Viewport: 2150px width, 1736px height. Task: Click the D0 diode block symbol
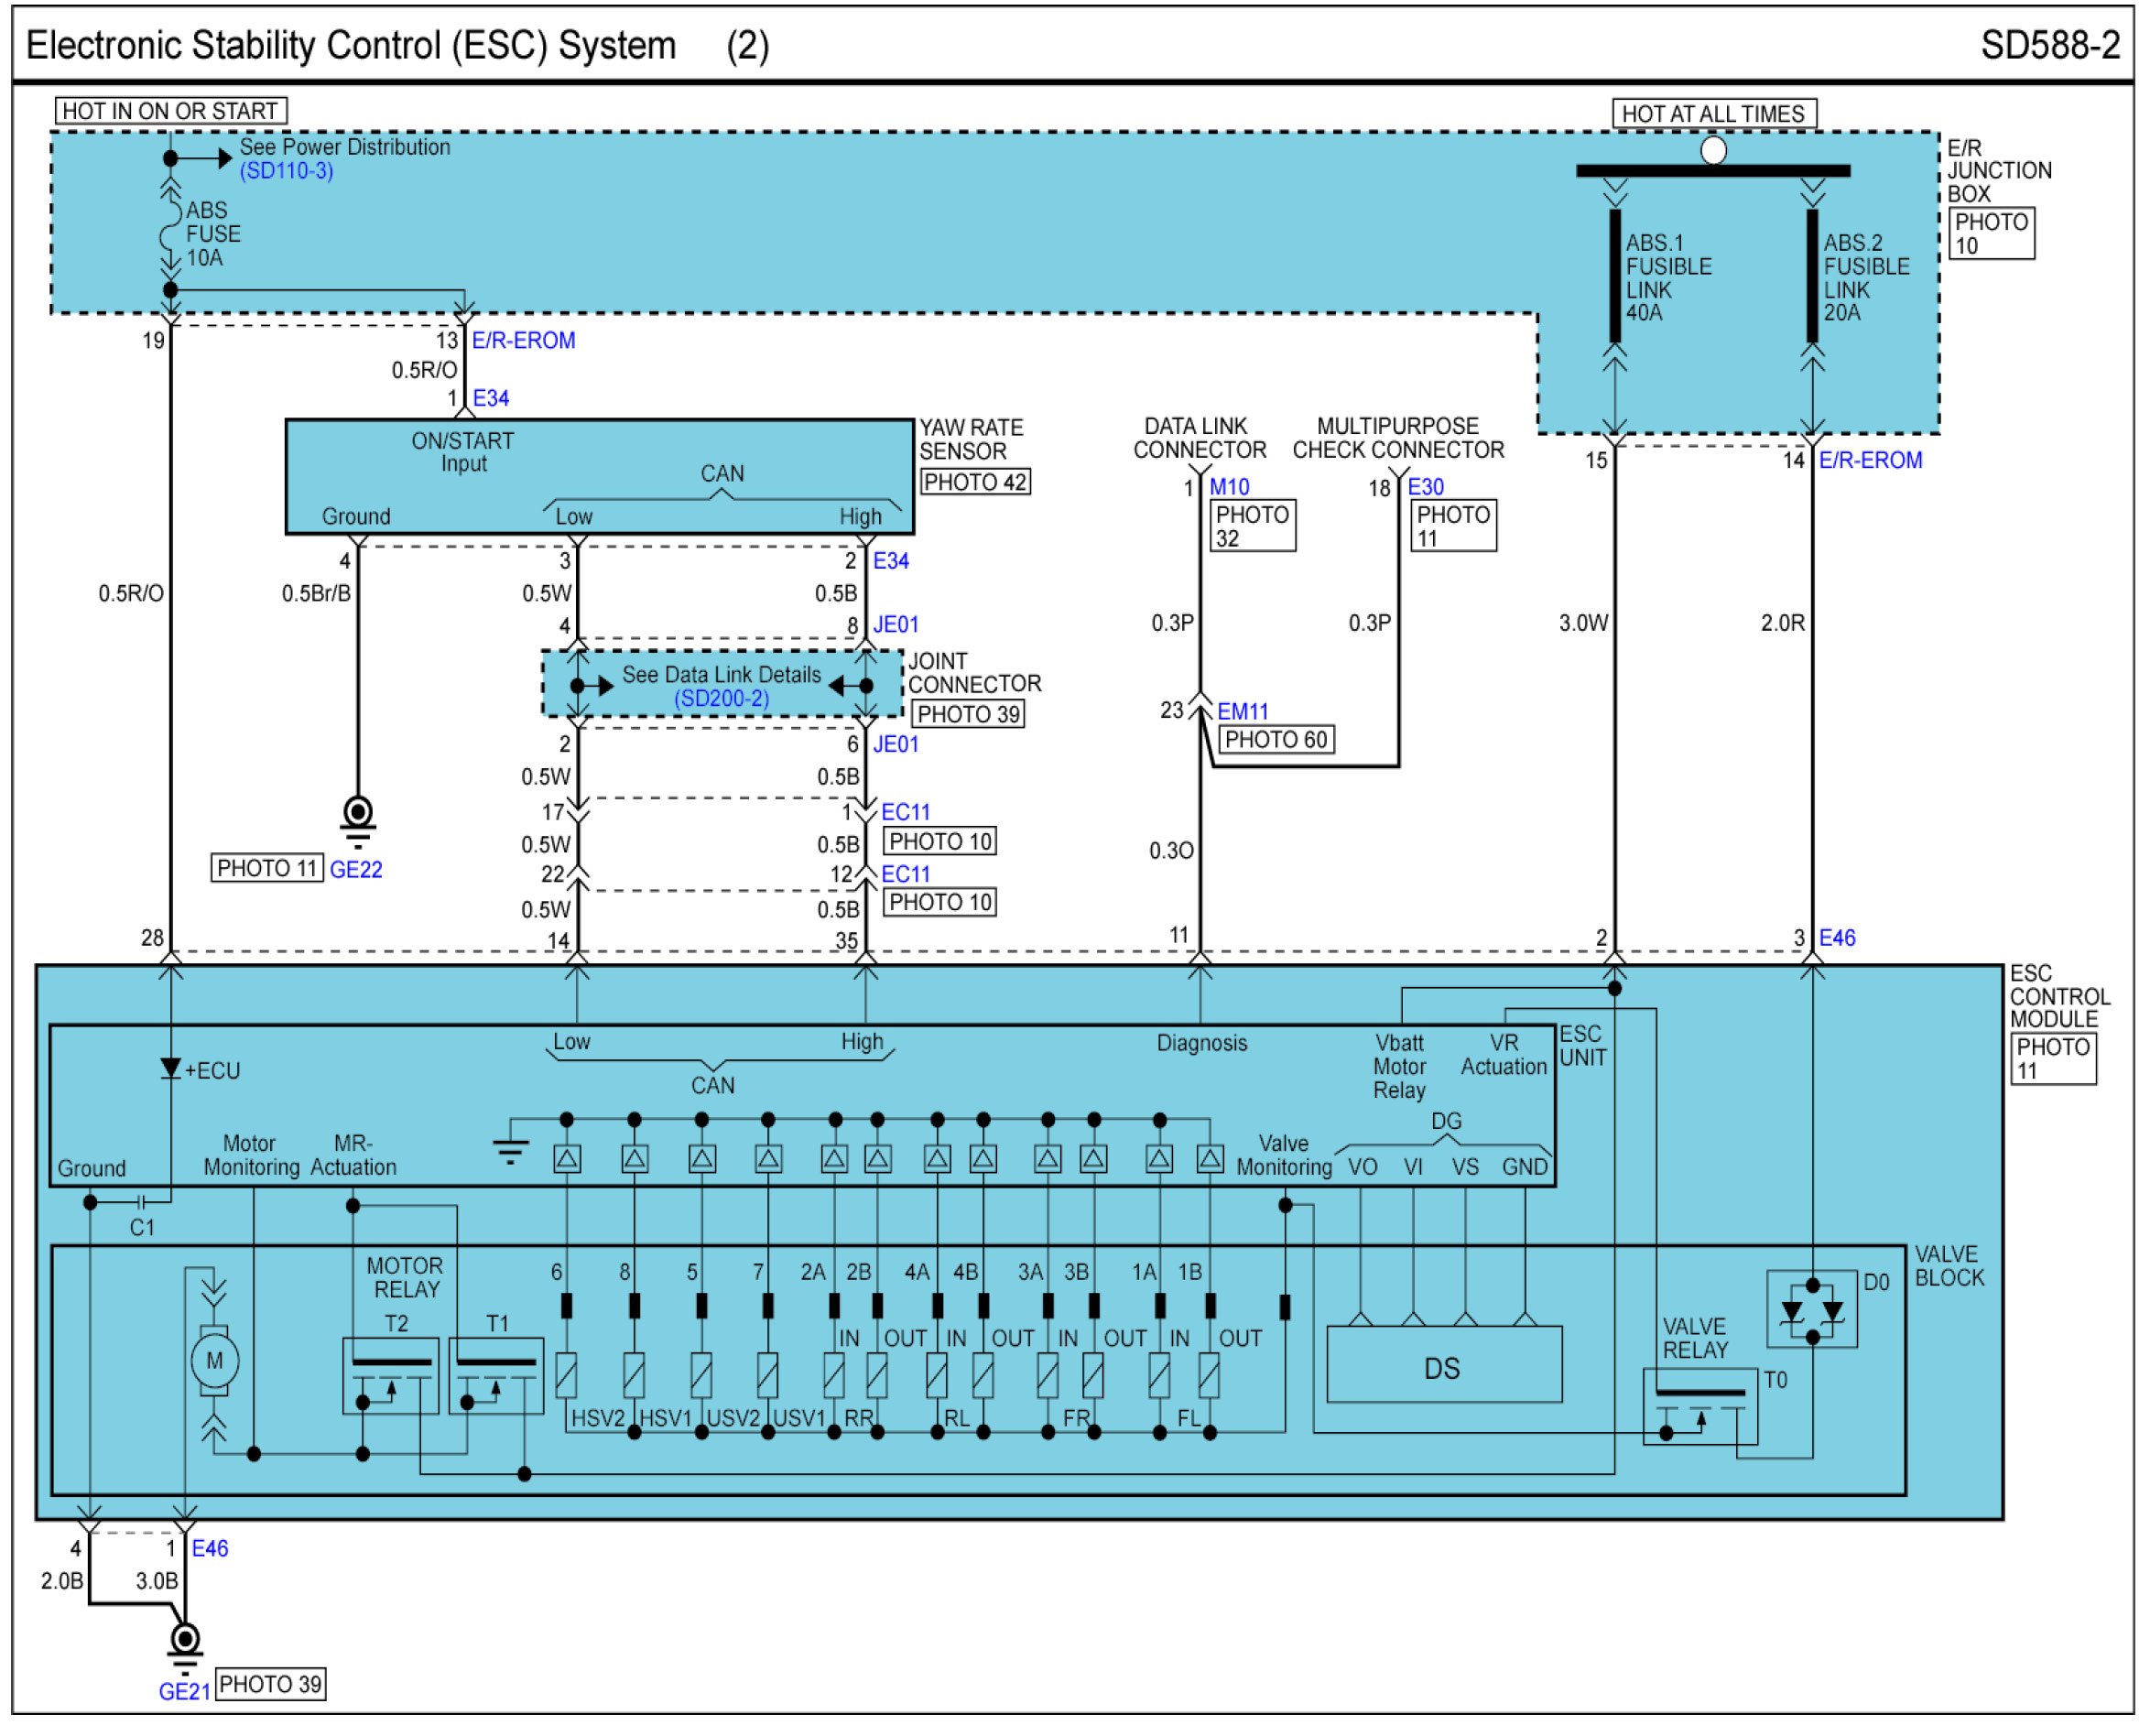click(1813, 1310)
